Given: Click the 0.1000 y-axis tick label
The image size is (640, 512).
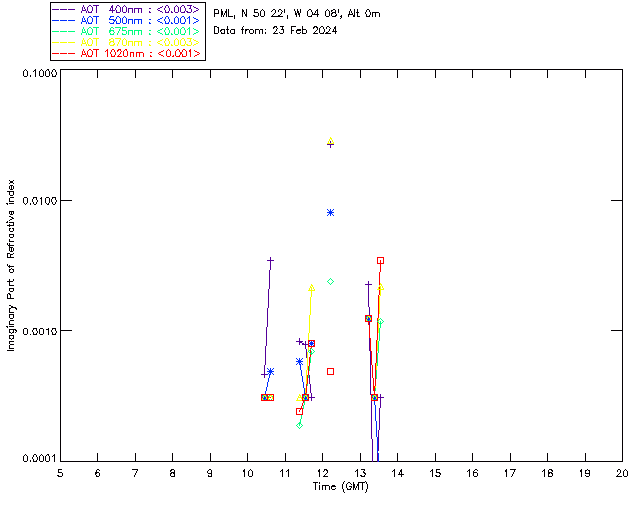Looking at the screenshot, I should [x=39, y=73].
